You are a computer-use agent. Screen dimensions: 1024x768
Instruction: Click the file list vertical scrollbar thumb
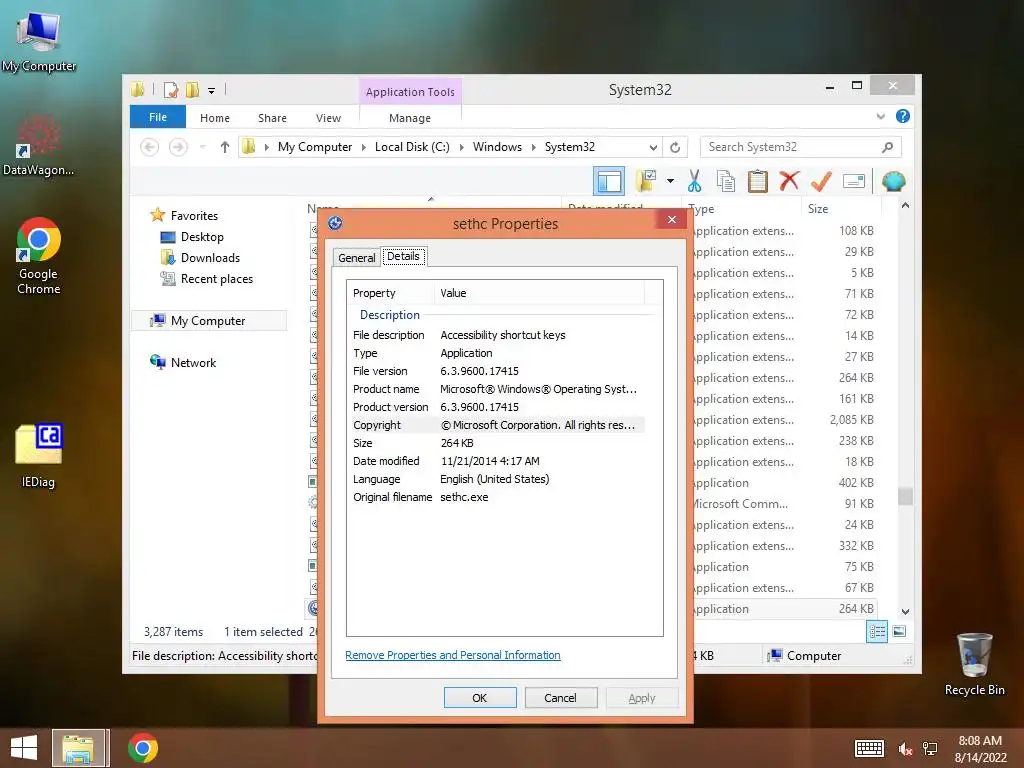(904, 496)
